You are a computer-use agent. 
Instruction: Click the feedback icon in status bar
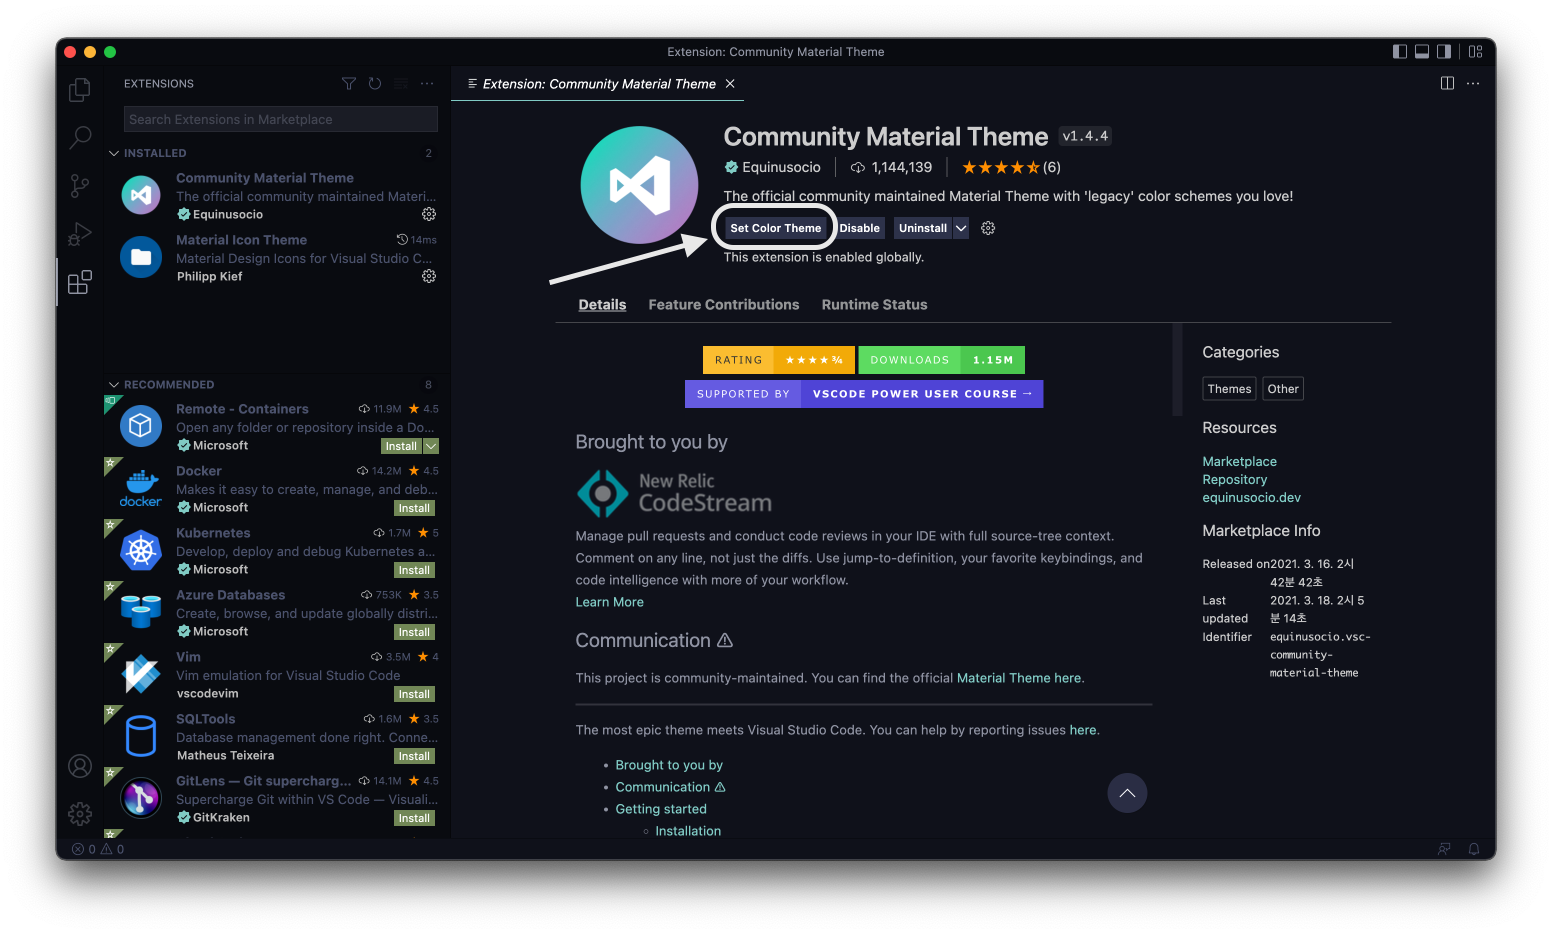[x=1444, y=849]
